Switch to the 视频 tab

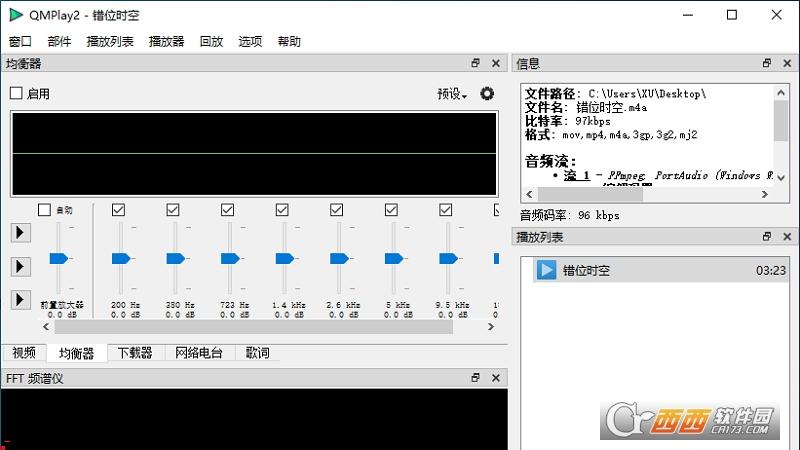(x=24, y=353)
